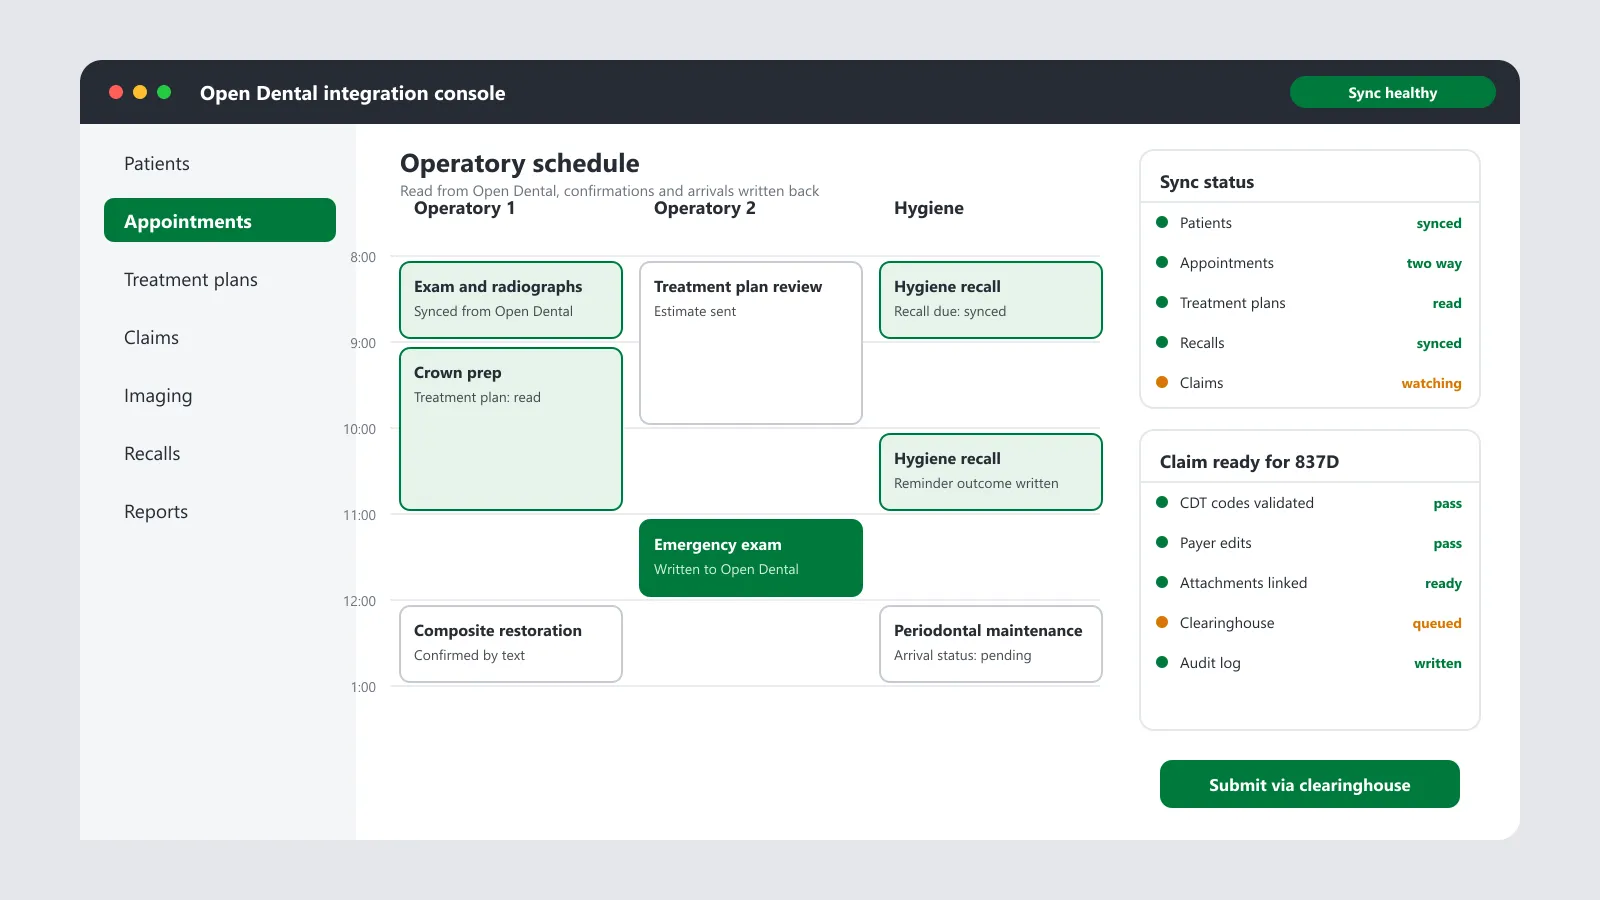1600x900 pixels.
Task: Click the Claims watching status row
Action: pyautogui.click(x=1310, y=383)
